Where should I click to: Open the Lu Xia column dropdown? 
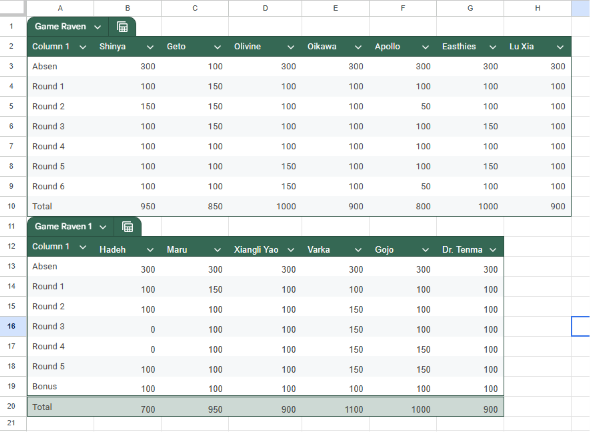[560, 47]
